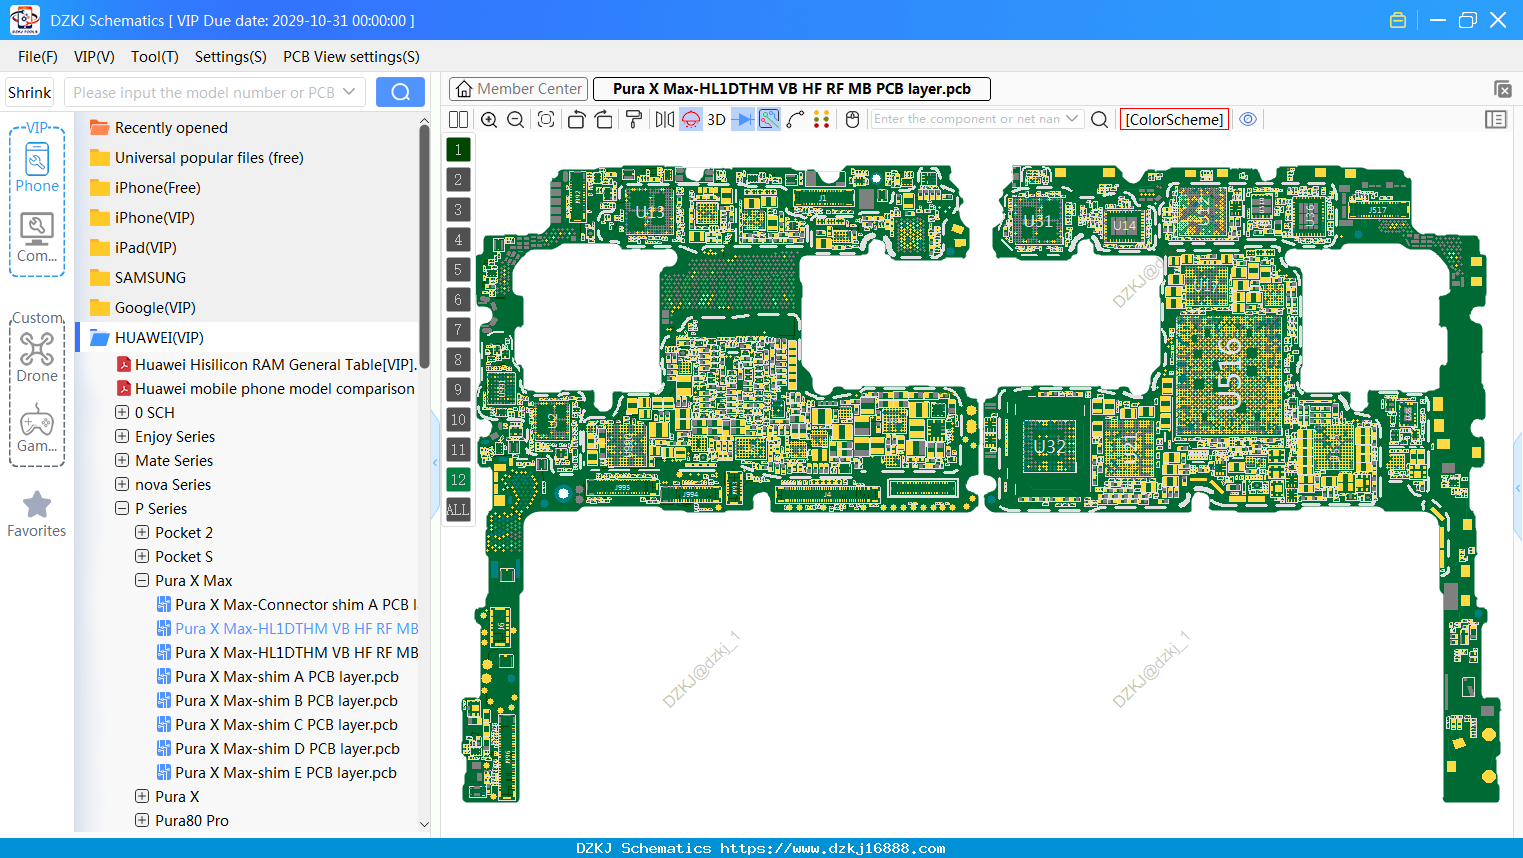Click the fit-to-screen icon
1523x858 pixels.
click(x=546, y=119)
